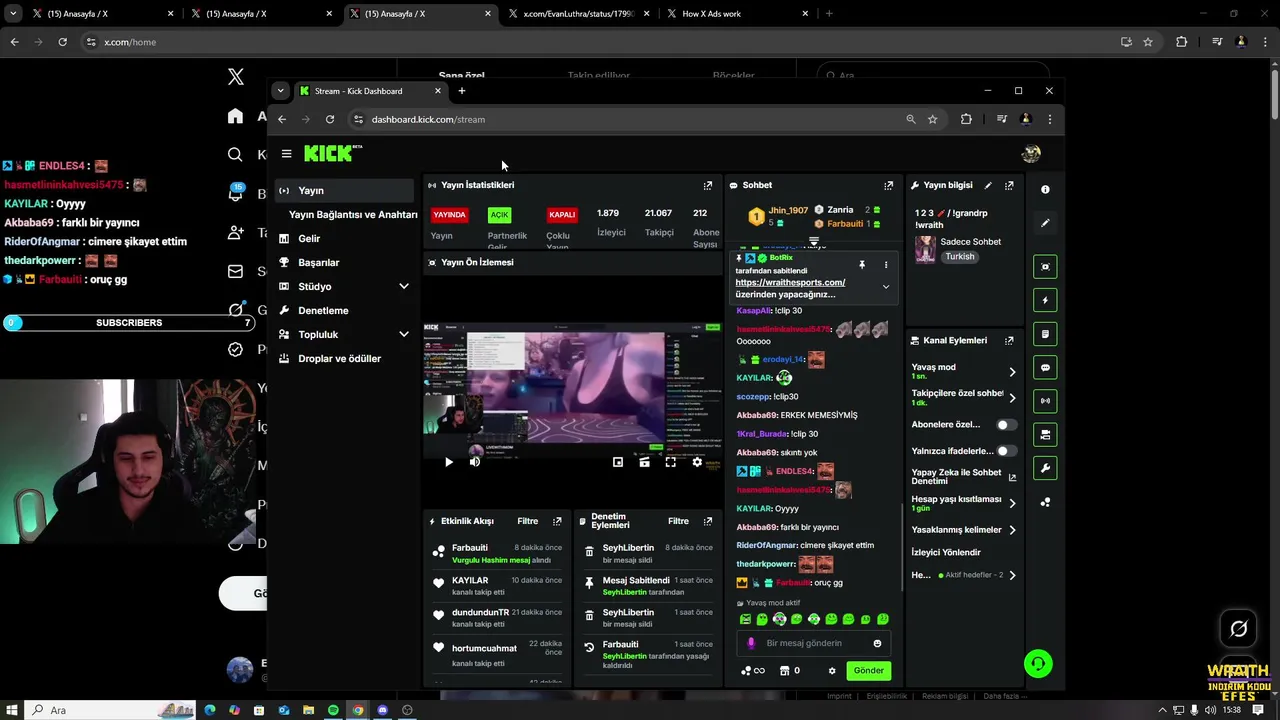Open Spotify from the Windows taskbar
The image size is (1280, 720).
(333, 710)
